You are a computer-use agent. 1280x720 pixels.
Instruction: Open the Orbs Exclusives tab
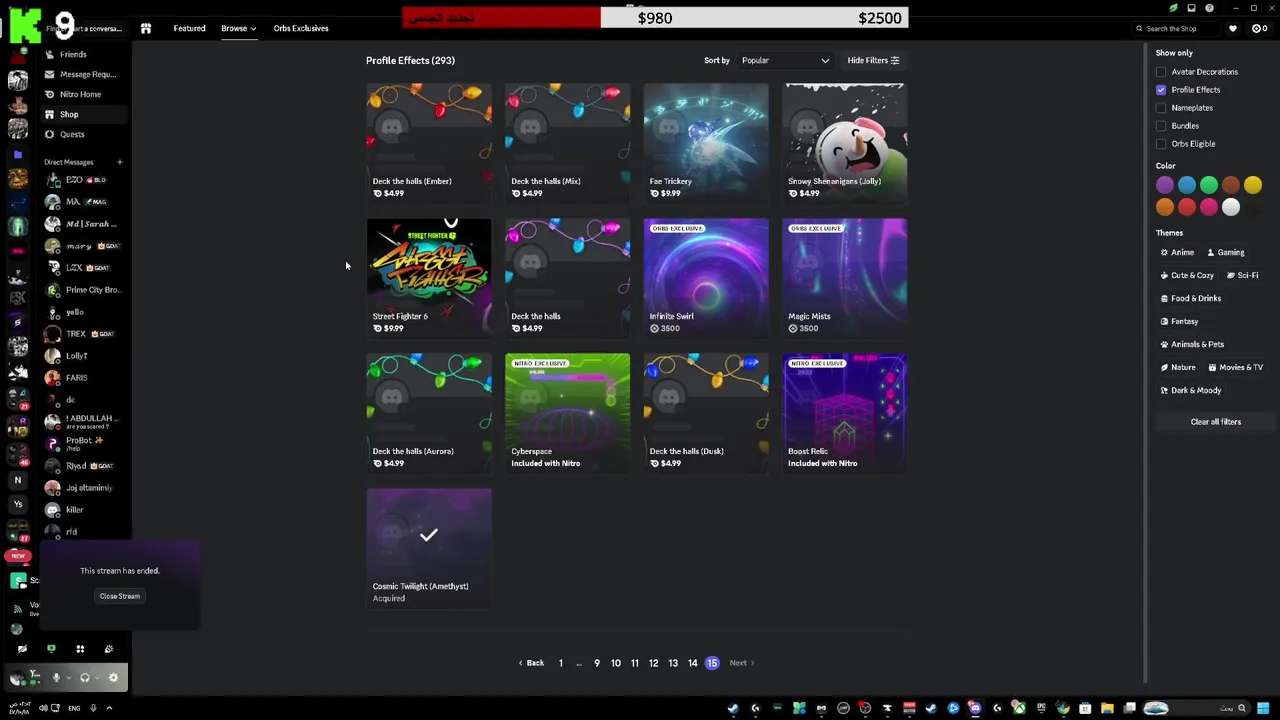(301, 29)
